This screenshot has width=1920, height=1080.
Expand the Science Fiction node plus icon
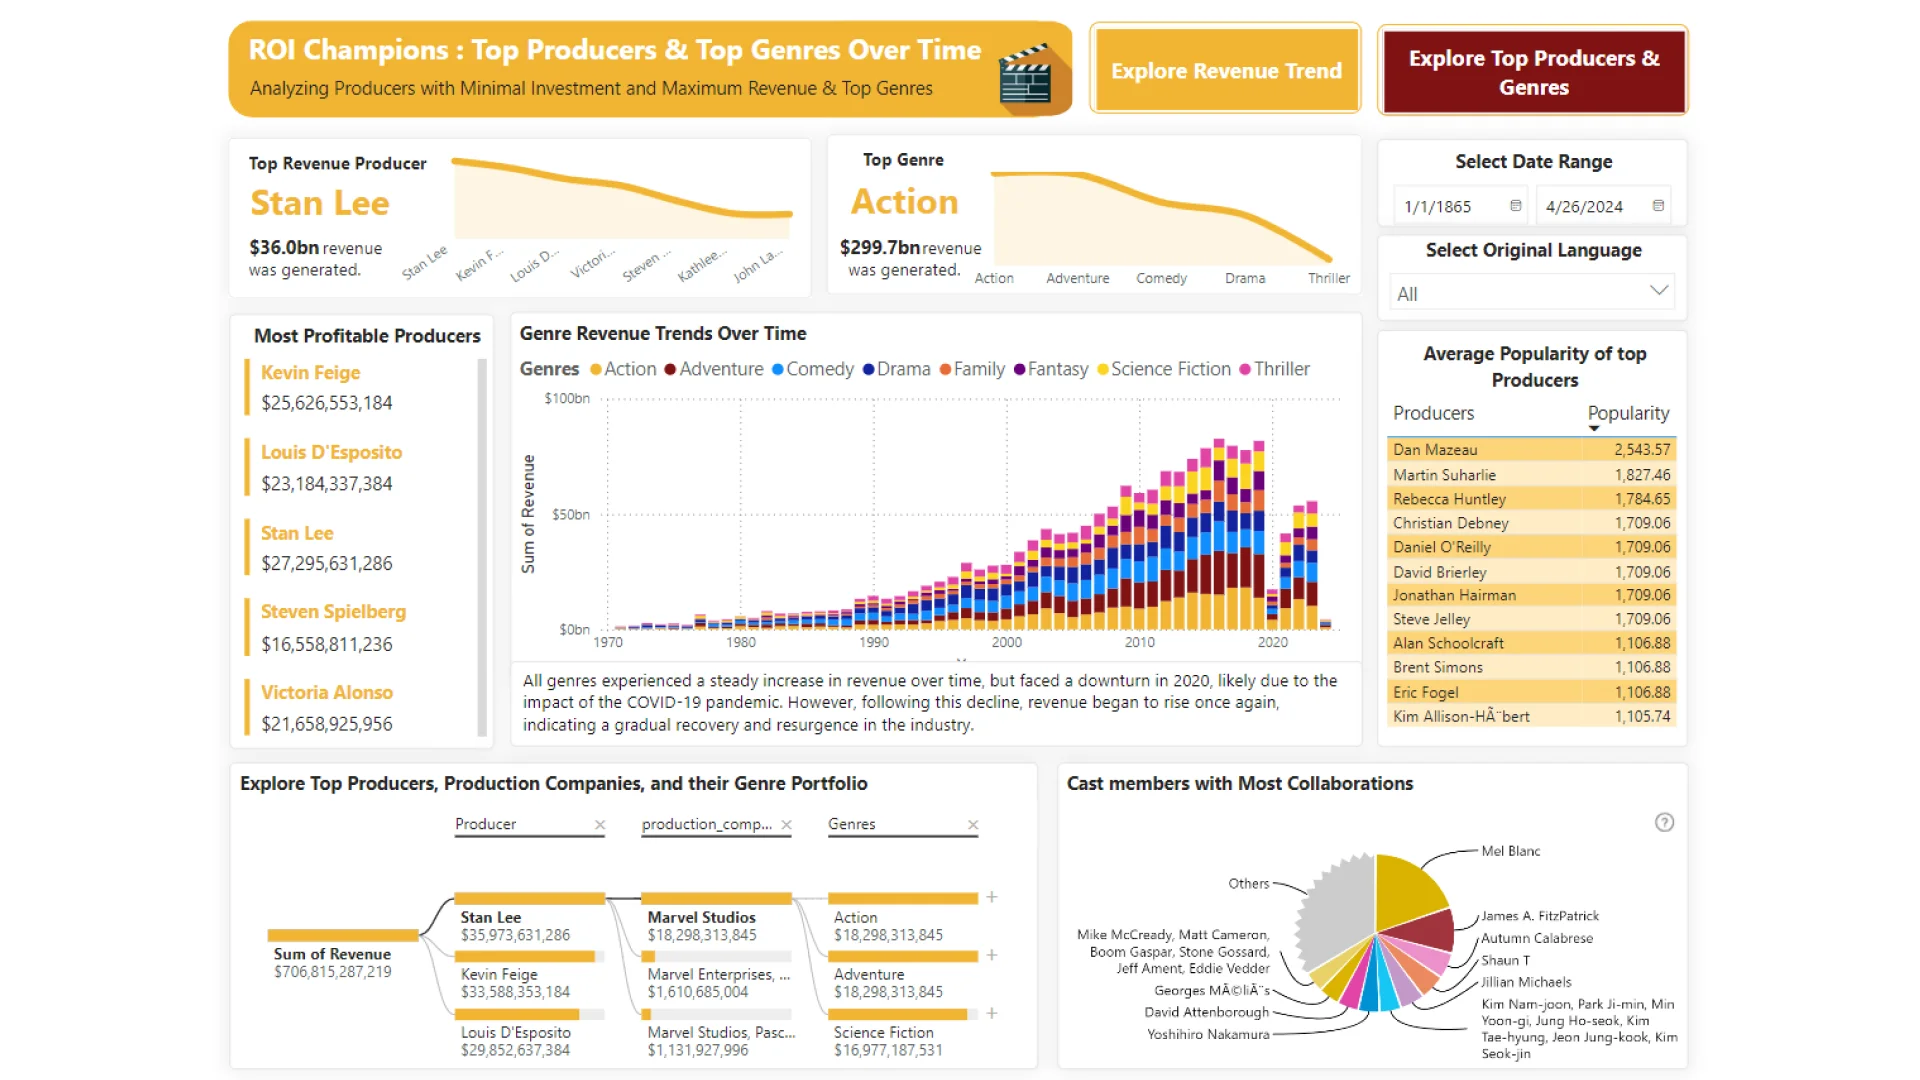click(x=992, y=1013)
